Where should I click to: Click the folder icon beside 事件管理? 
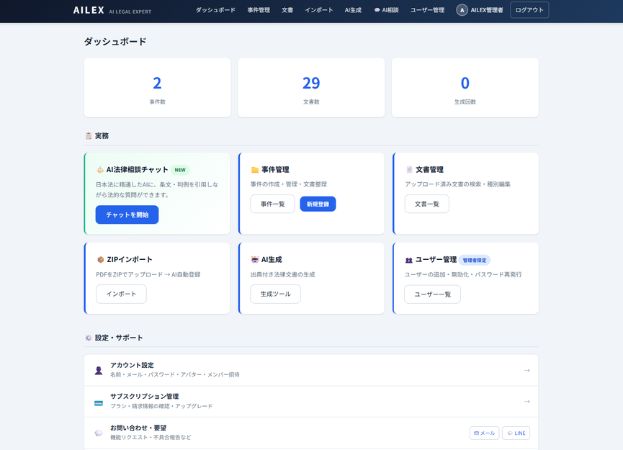tap(255, 170)
